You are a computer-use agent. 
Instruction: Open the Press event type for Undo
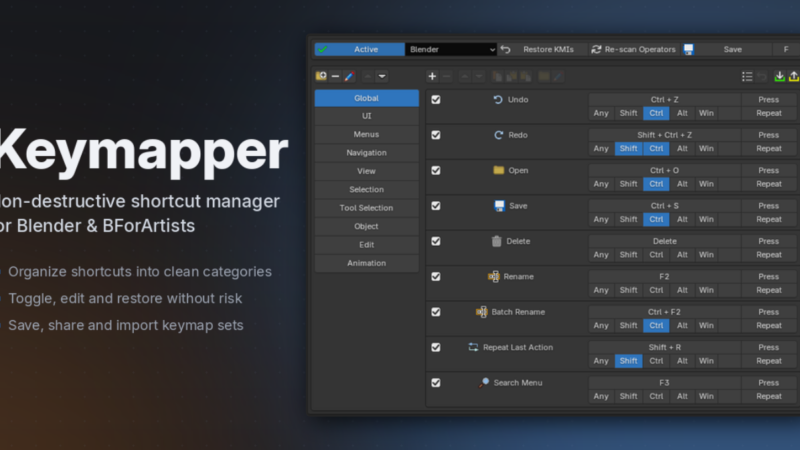tap(768, 99)
